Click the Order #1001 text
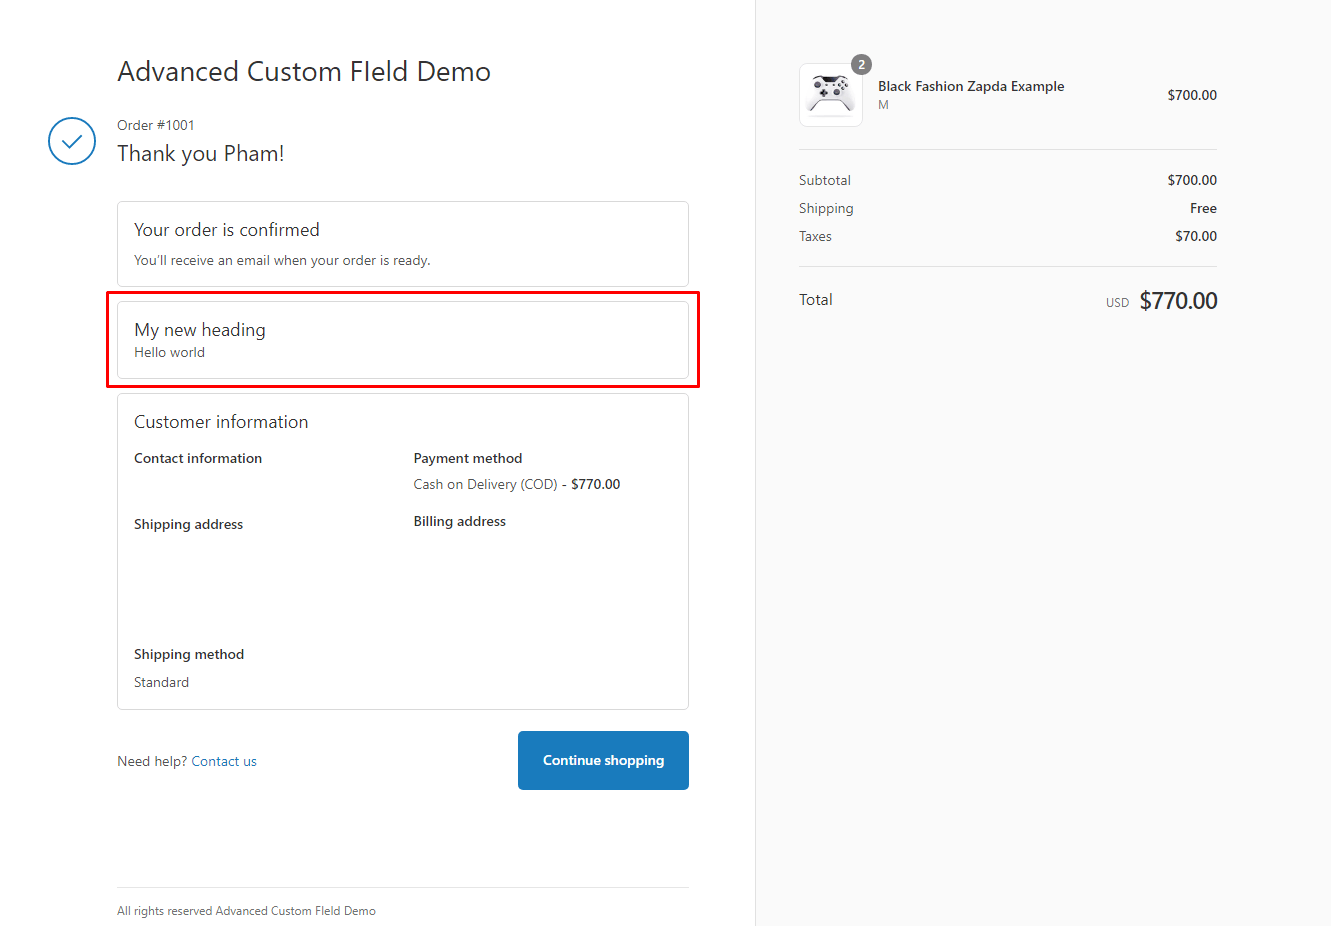The height and width of the screenshot is (926, 1331). pyautogui.click(x=156, y=125)
